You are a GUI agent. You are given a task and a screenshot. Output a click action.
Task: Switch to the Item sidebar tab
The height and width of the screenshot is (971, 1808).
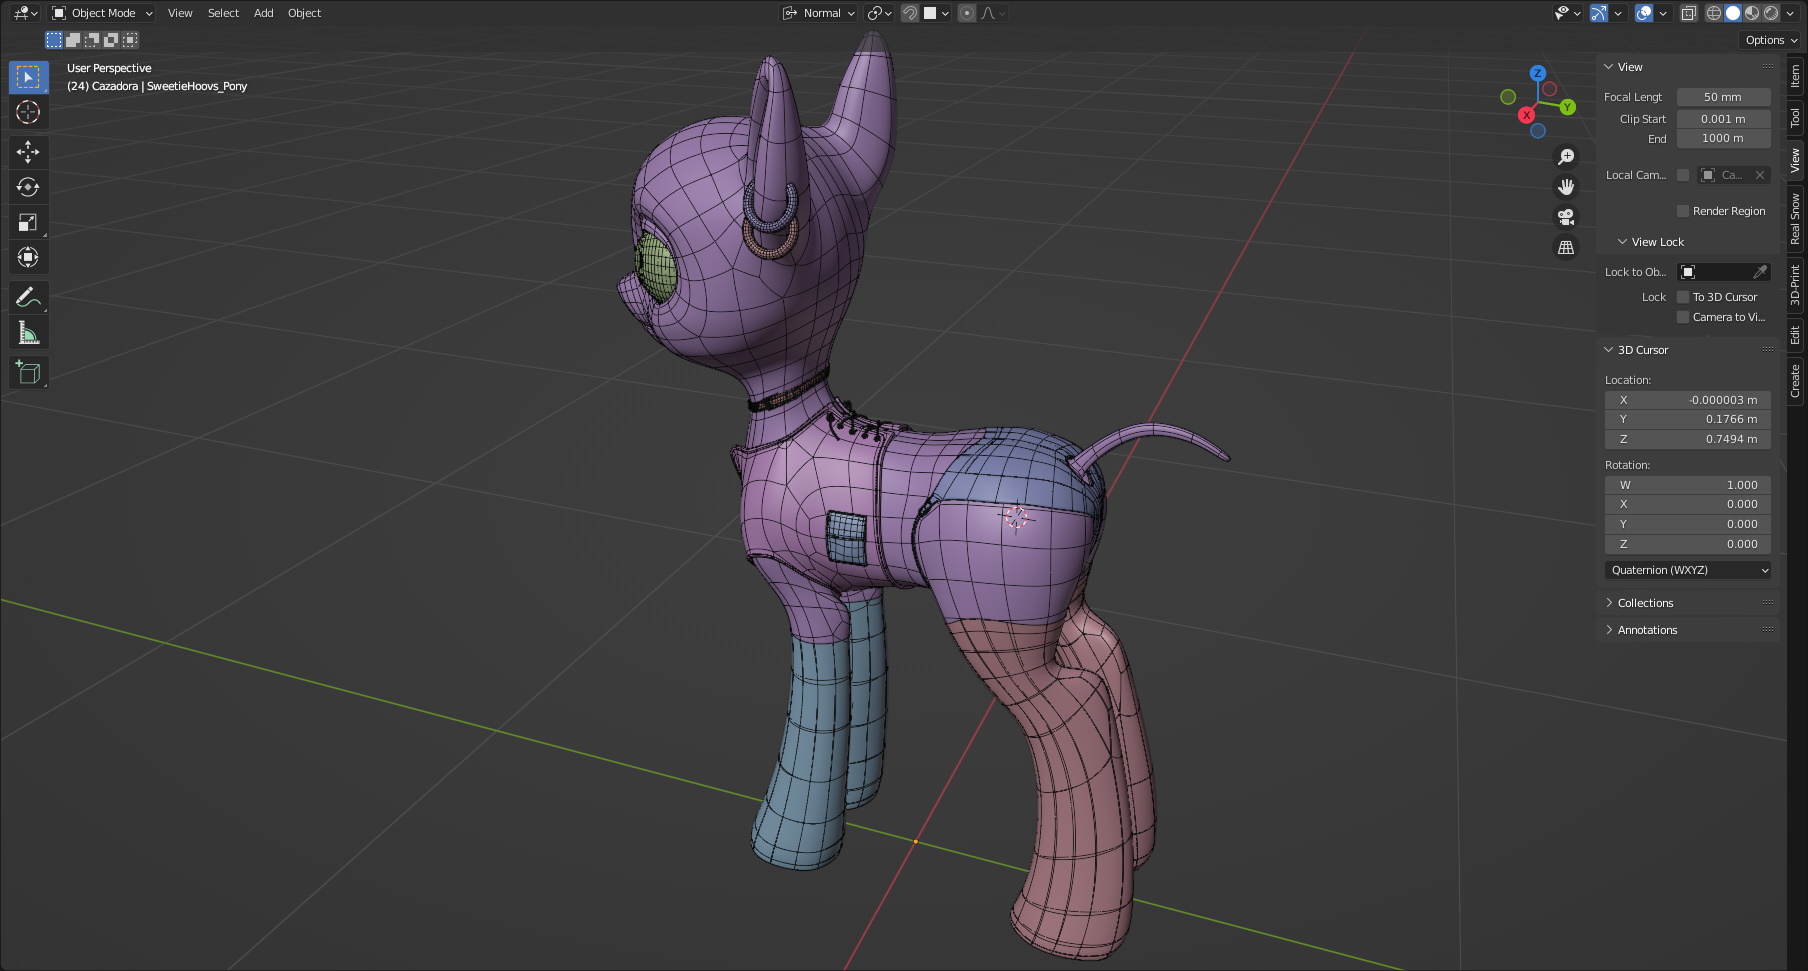(x=1796, y=75)
